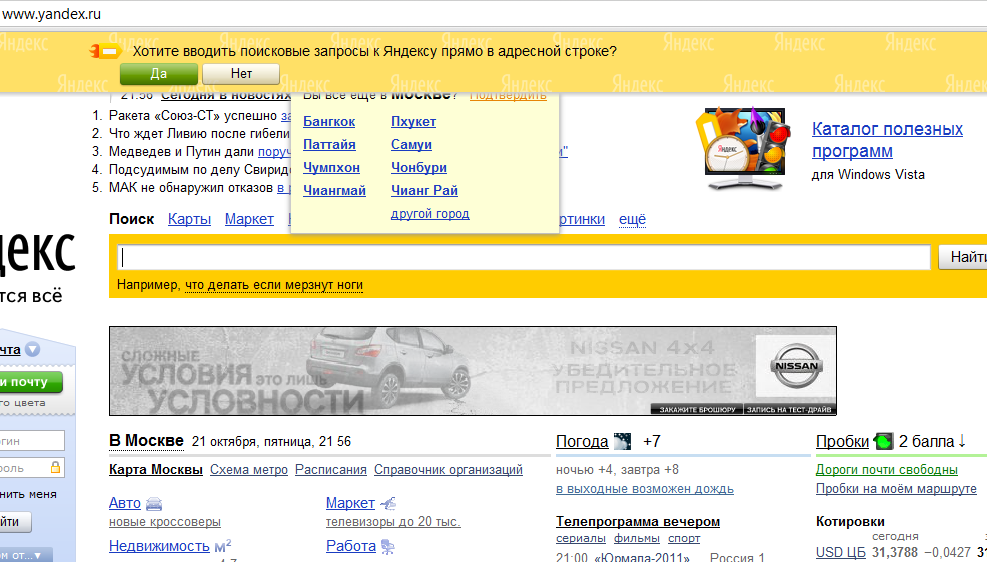Image resolution: width=987 pixels, height=562 pixels.
Task: Click USD ЦБ currency link
Action: pyautogui.click(x=841, y=553)
